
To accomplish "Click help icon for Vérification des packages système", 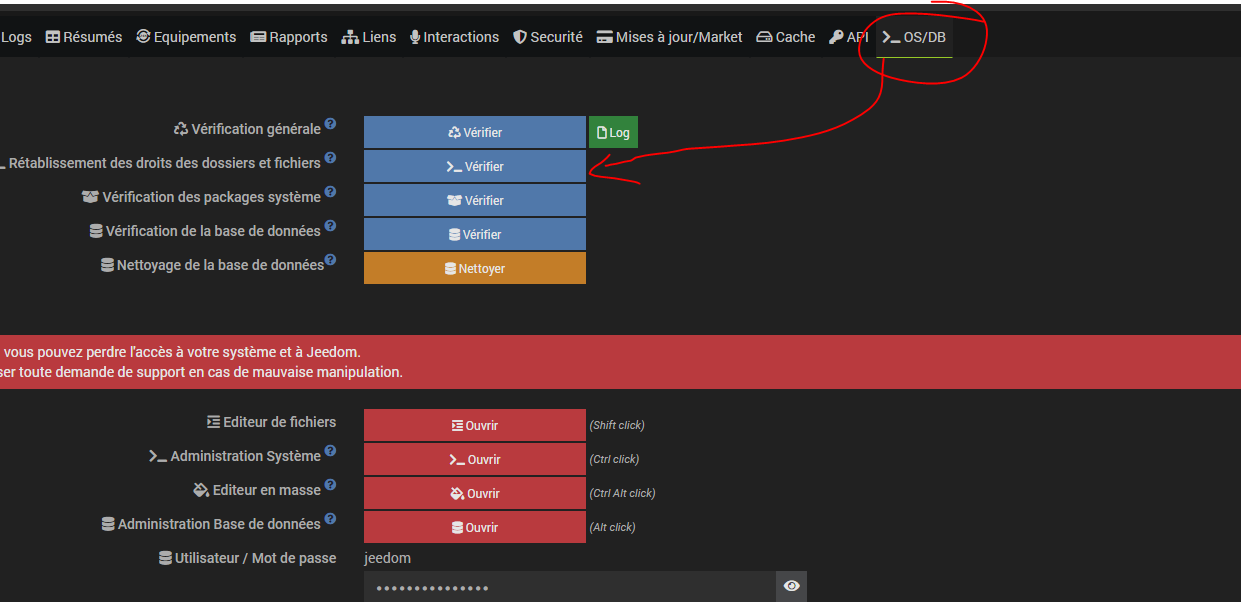I will tap(330, 192).
